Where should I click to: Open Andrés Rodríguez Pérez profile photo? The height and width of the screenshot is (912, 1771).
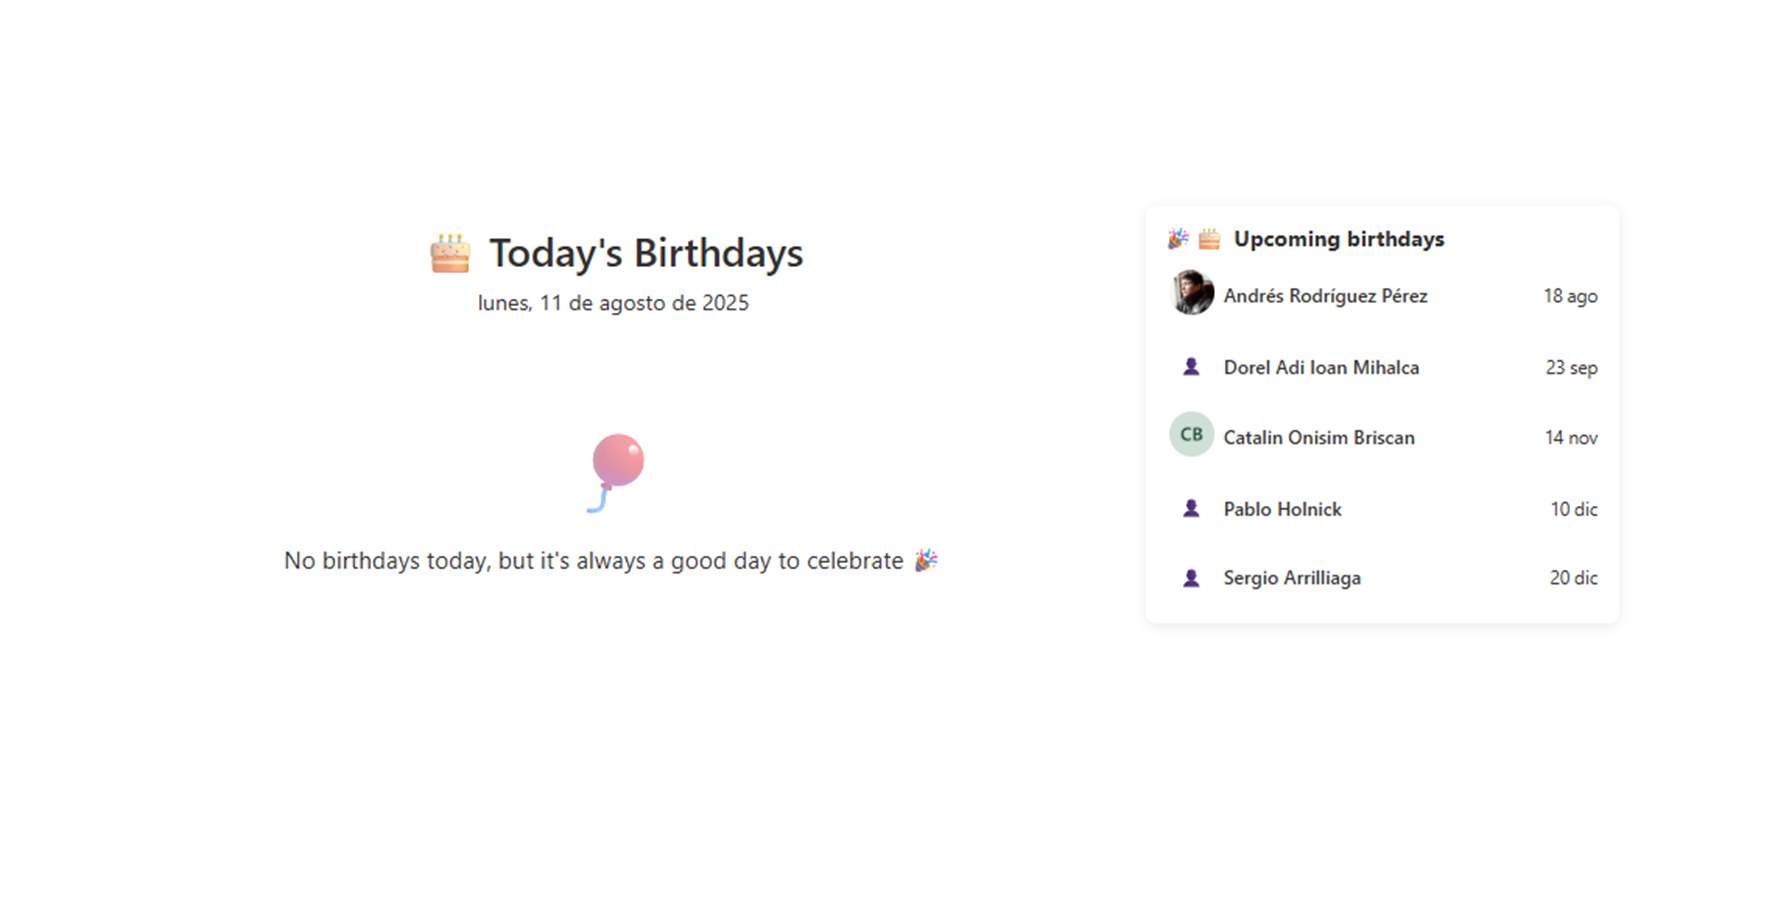pyautogui.click(x=1191, y=293)
